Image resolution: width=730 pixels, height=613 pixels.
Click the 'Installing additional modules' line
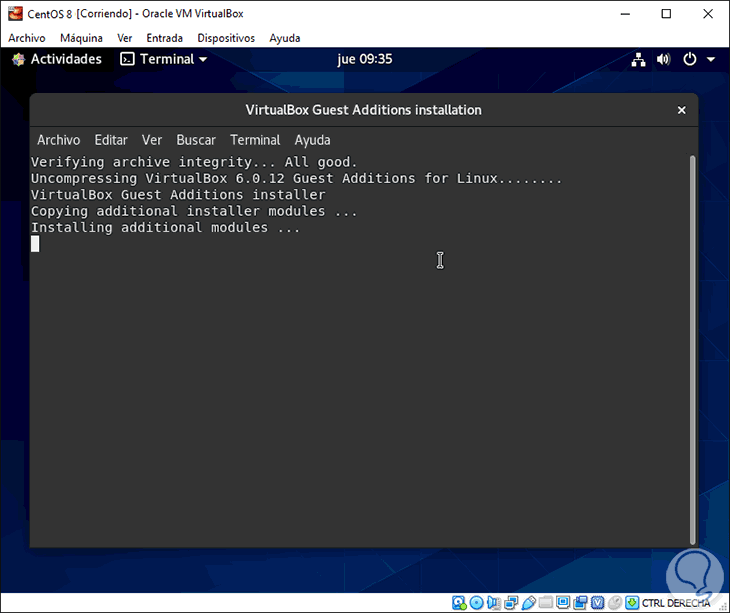click(x=165, y=228)
